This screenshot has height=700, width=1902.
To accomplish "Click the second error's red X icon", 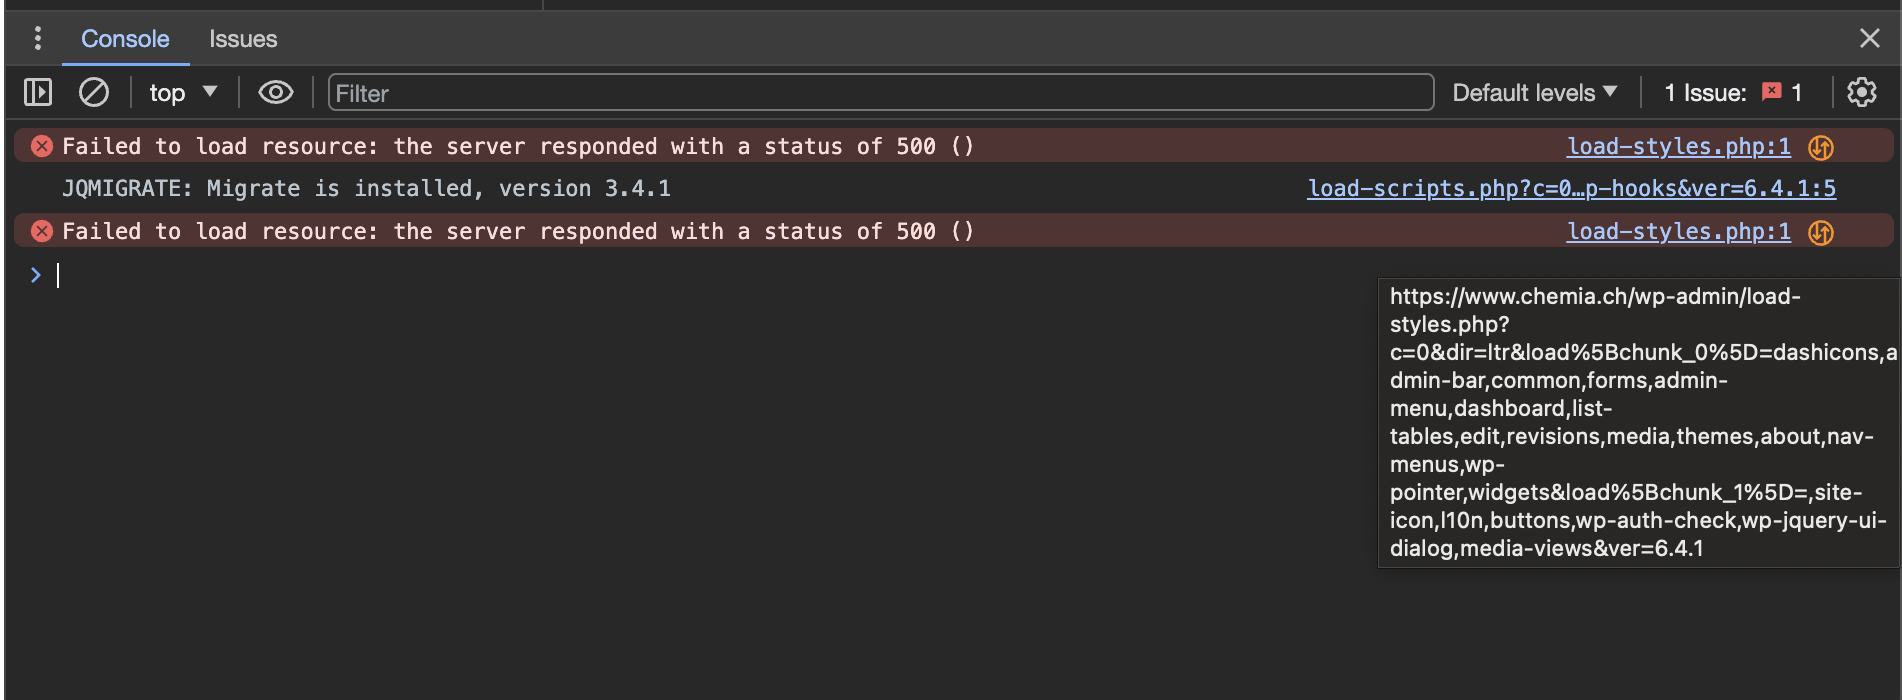I will 42,232.
